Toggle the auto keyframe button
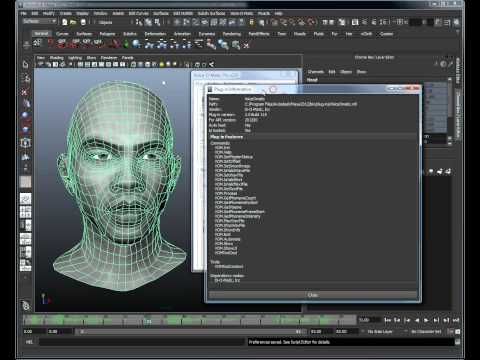This screenshot has width=480, height=360. click(x=450, y=331)
